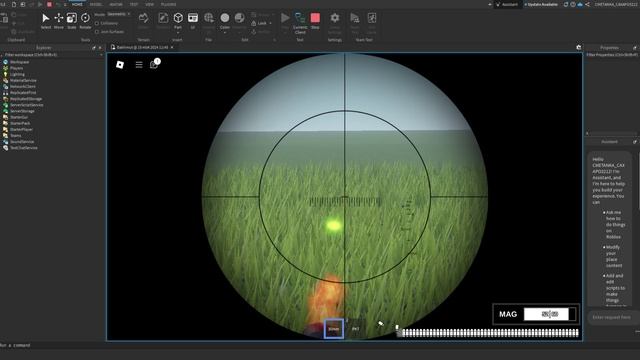640x360 pixels.
Task: Insert a Part using the cube icon
Action: (x=178, y=18)
